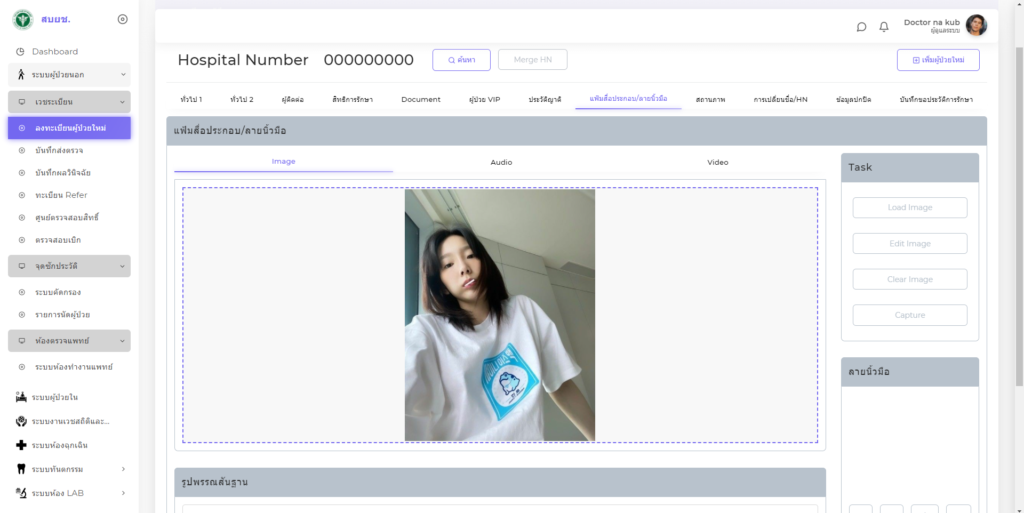
Task: Switch to the Video tab
Action: click(x=717, y=162)
